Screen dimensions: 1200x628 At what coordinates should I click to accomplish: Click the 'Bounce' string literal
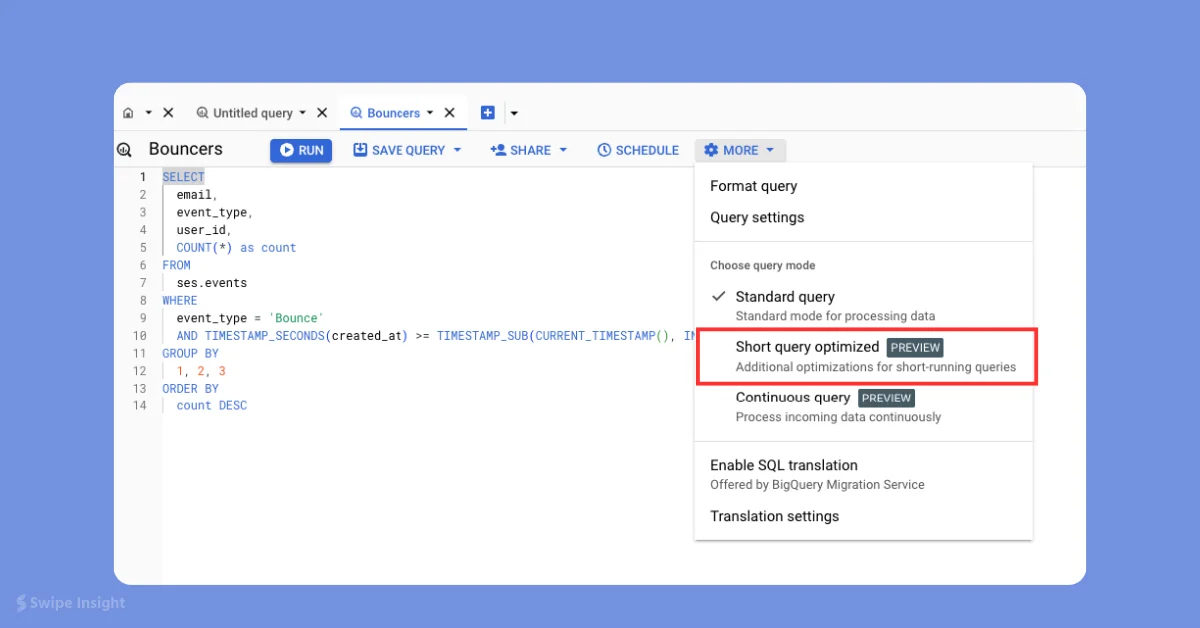[296, 318]
